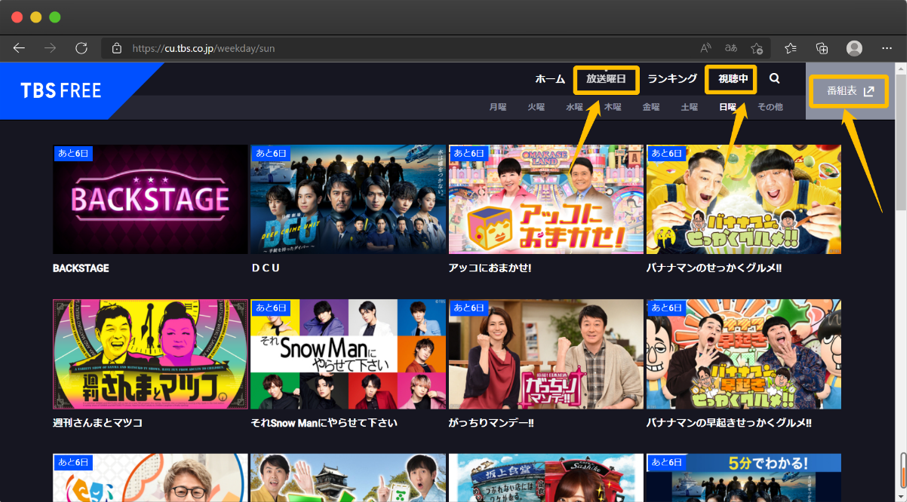The height and width of the screenshot is (502, 907).
Task: Click the BACKSTAGE title text
Action: (x=81, y=268)
